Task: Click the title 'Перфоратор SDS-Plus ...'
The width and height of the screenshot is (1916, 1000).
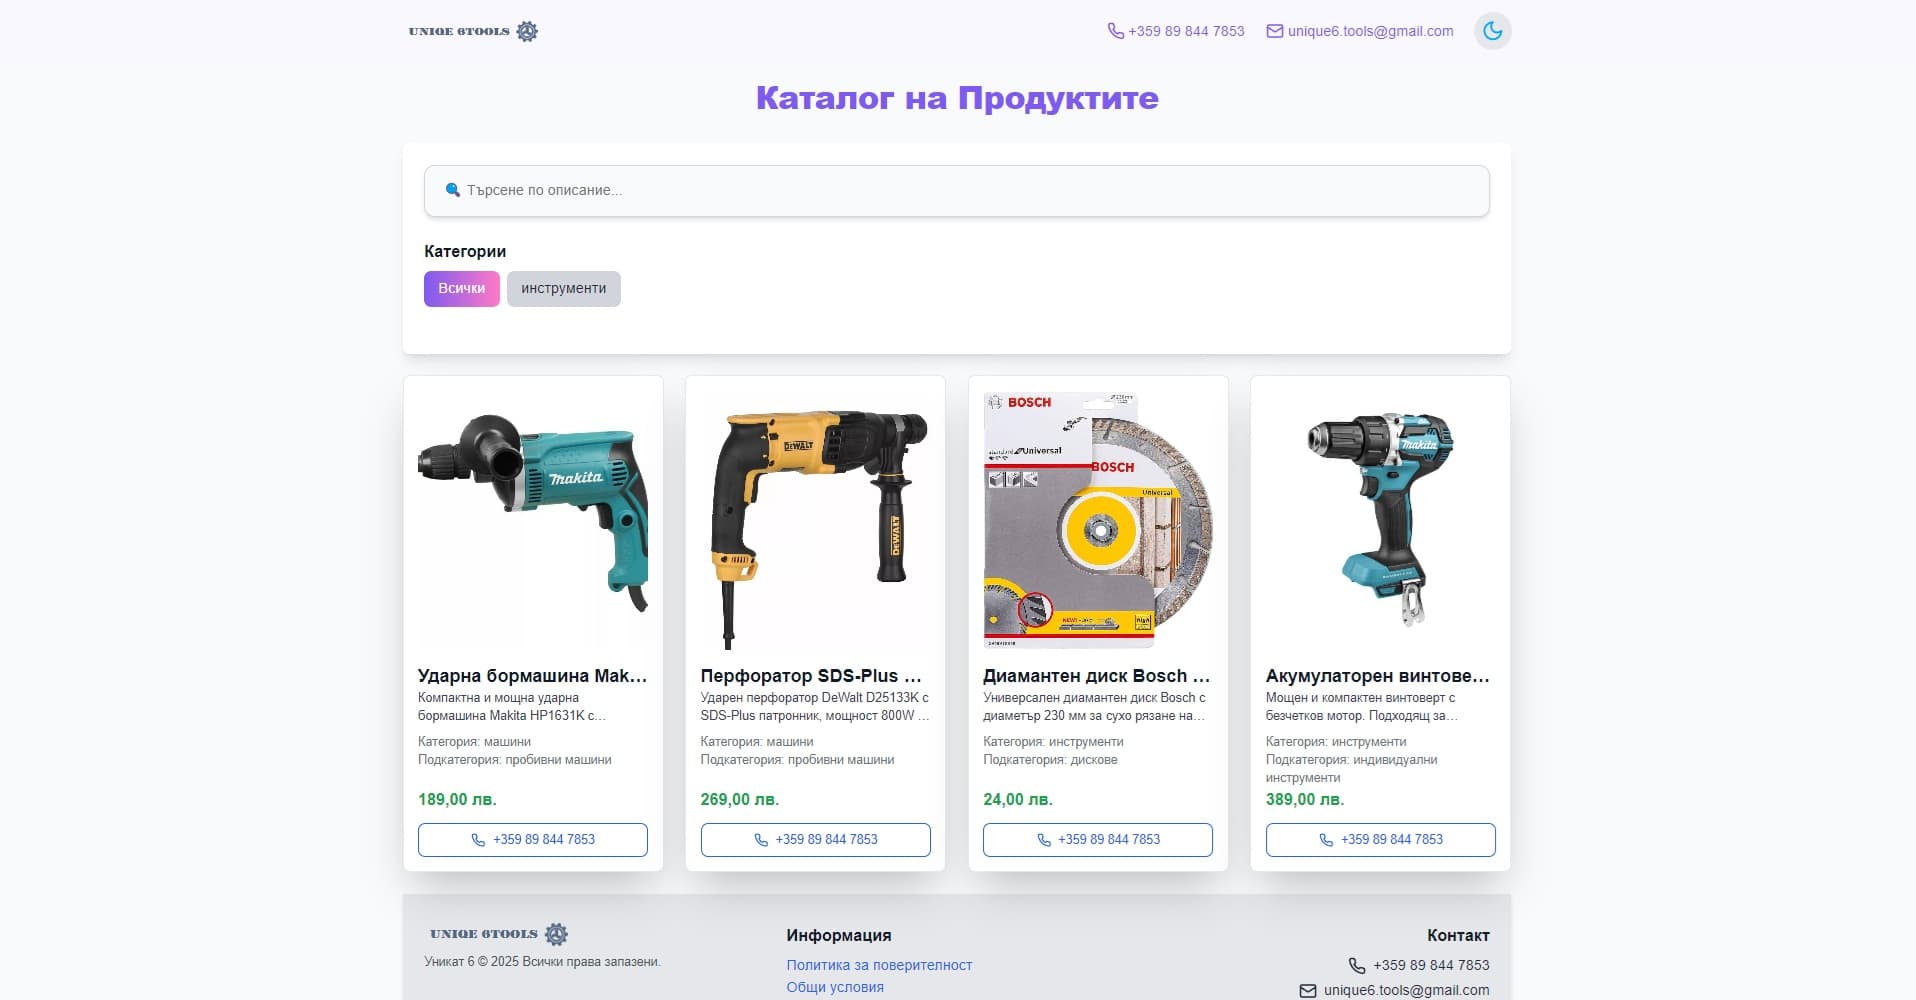Action: [x=811, y=676]
